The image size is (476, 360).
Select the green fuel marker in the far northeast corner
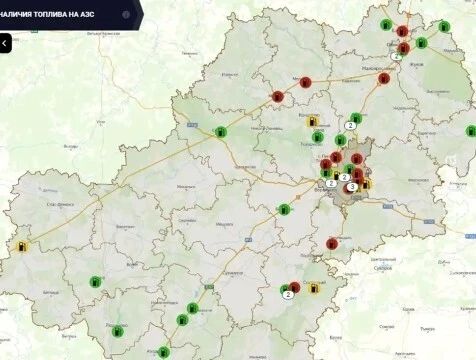[x=444, y=26]
